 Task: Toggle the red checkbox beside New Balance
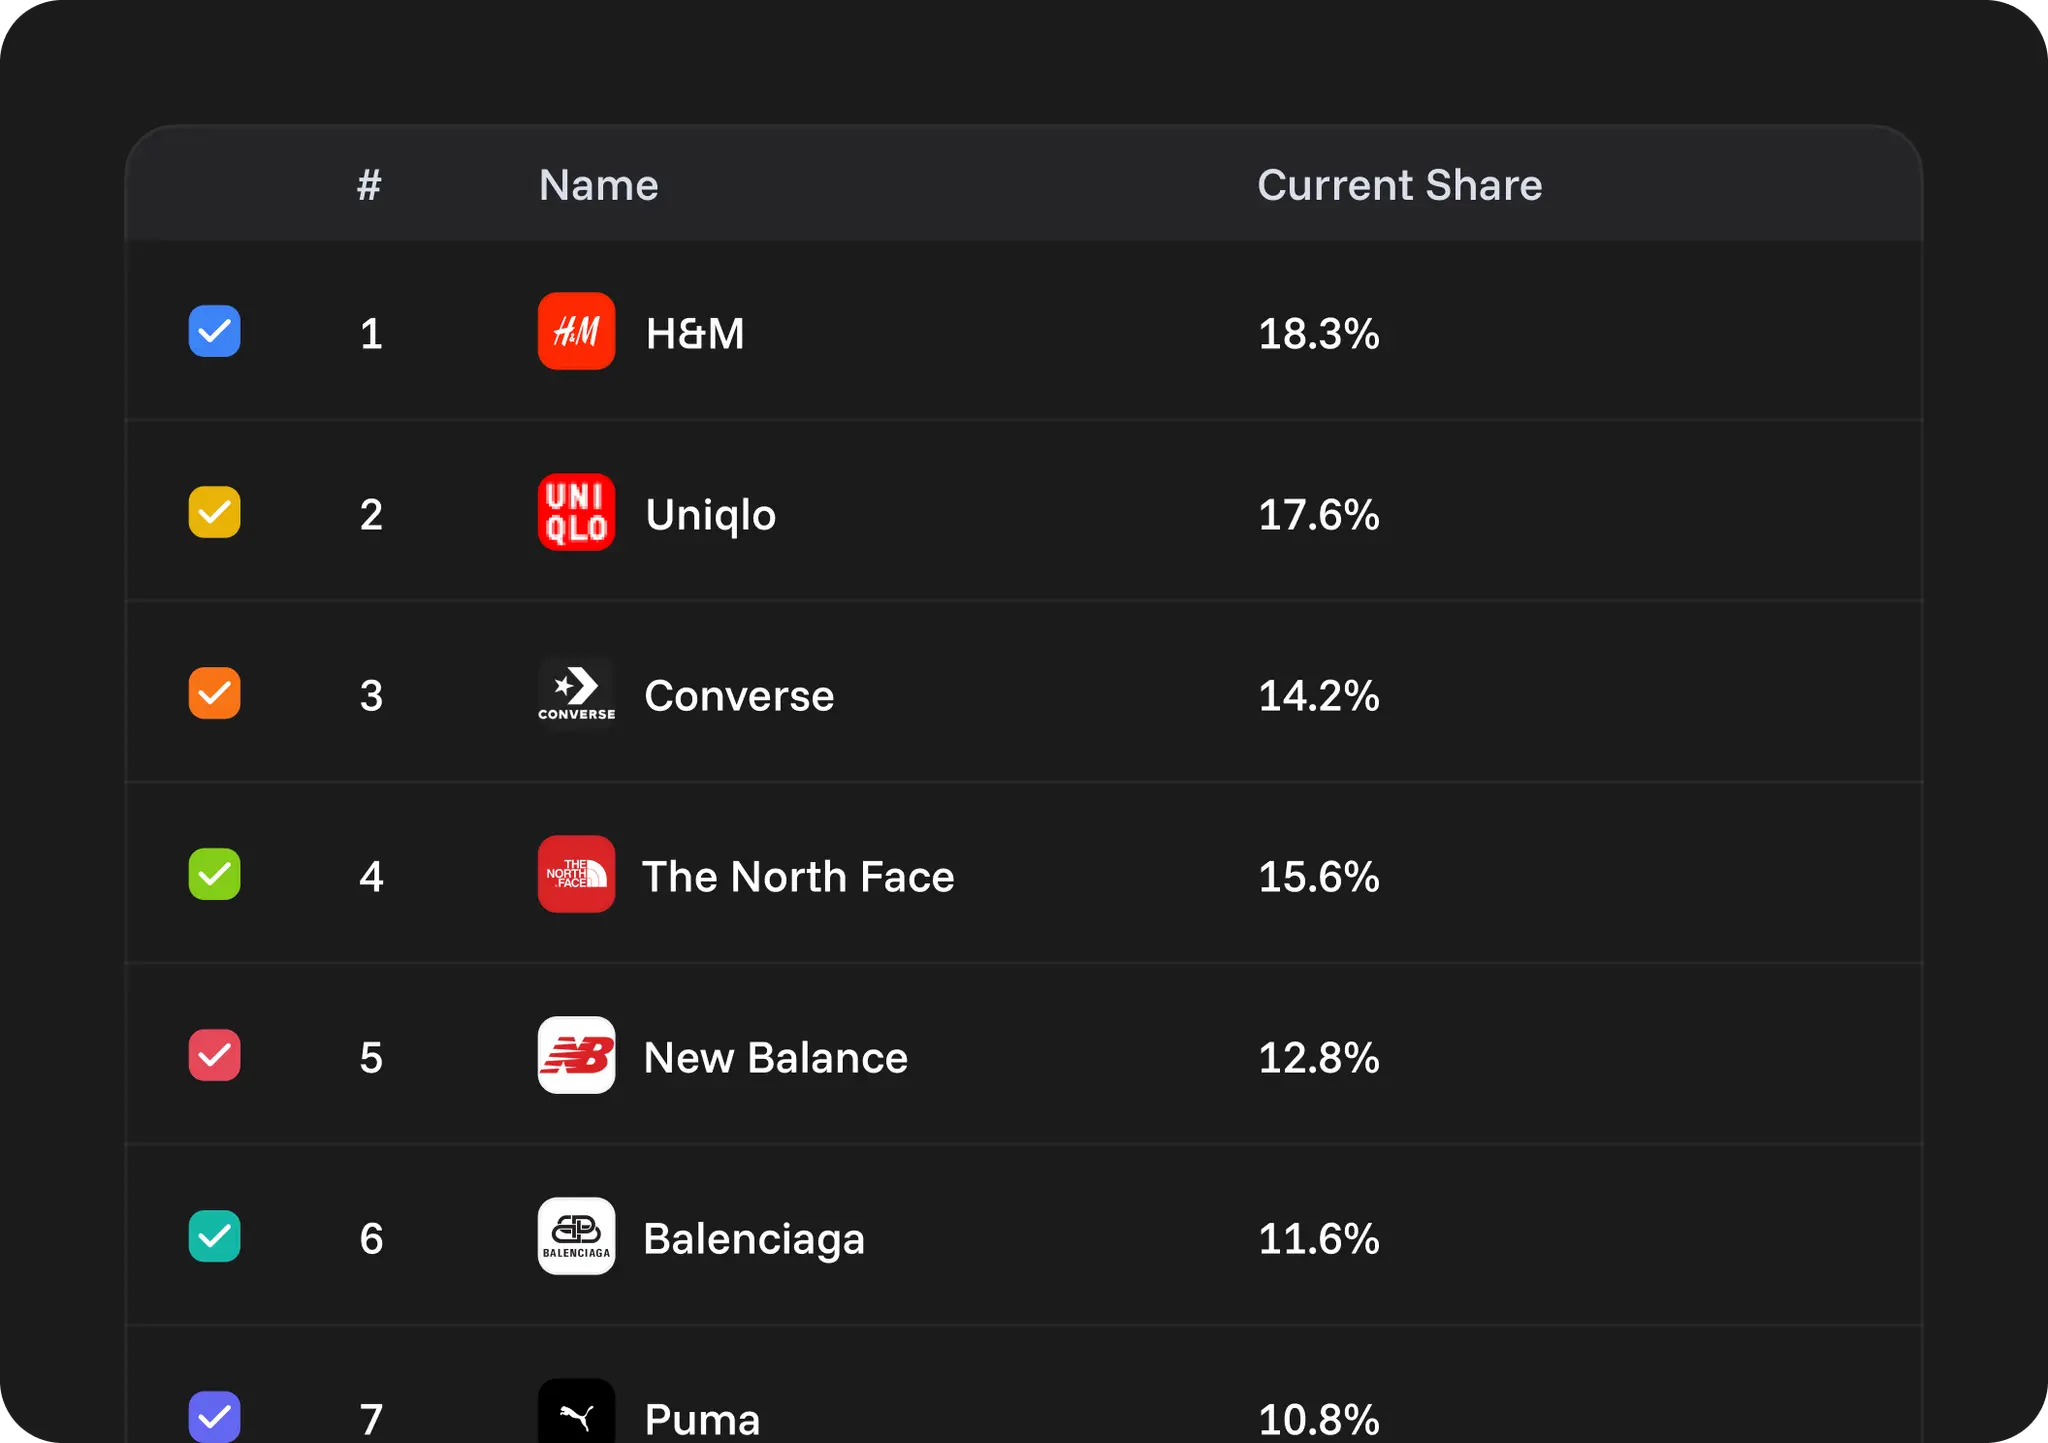[213, 1055]
